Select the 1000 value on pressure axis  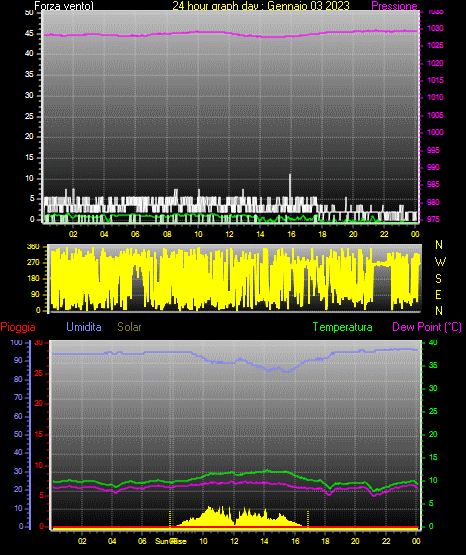click(x=435, y=132)
